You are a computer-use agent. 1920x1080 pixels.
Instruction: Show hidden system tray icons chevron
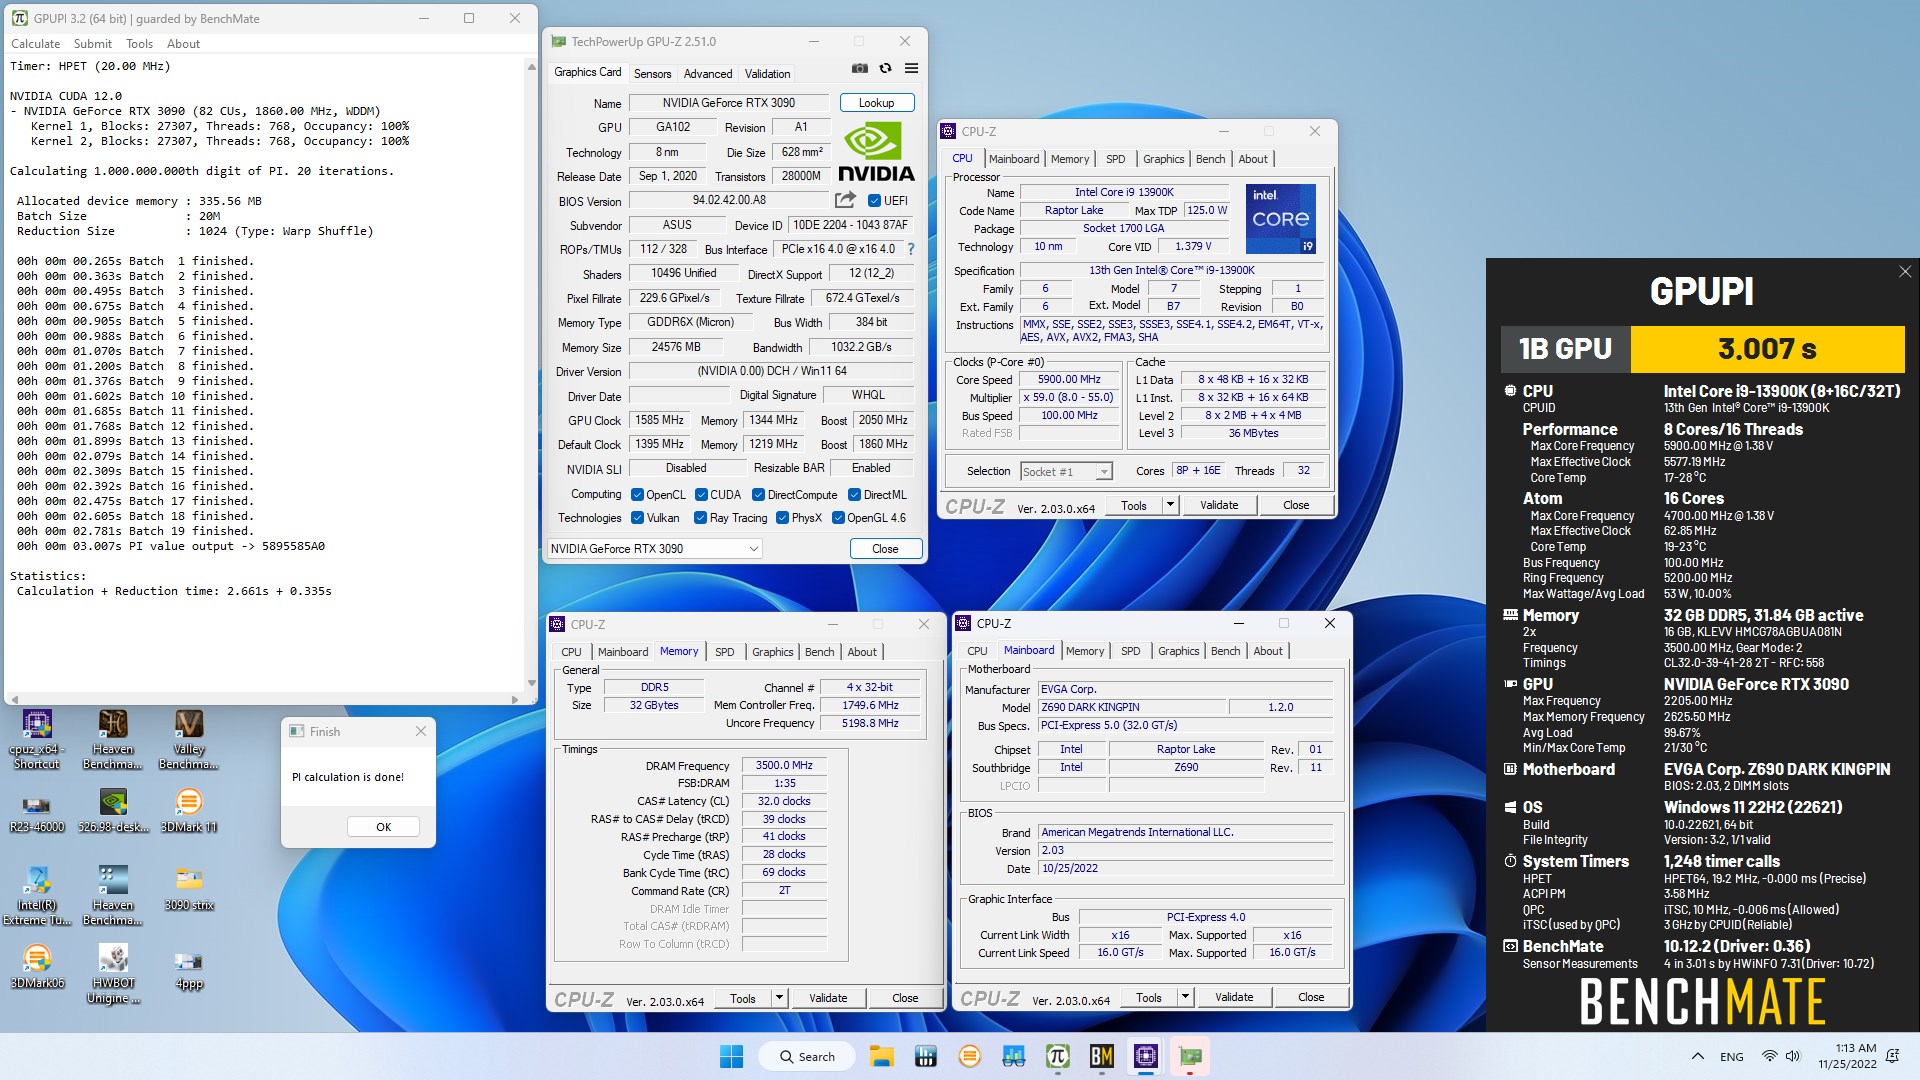(1697, 1056)
